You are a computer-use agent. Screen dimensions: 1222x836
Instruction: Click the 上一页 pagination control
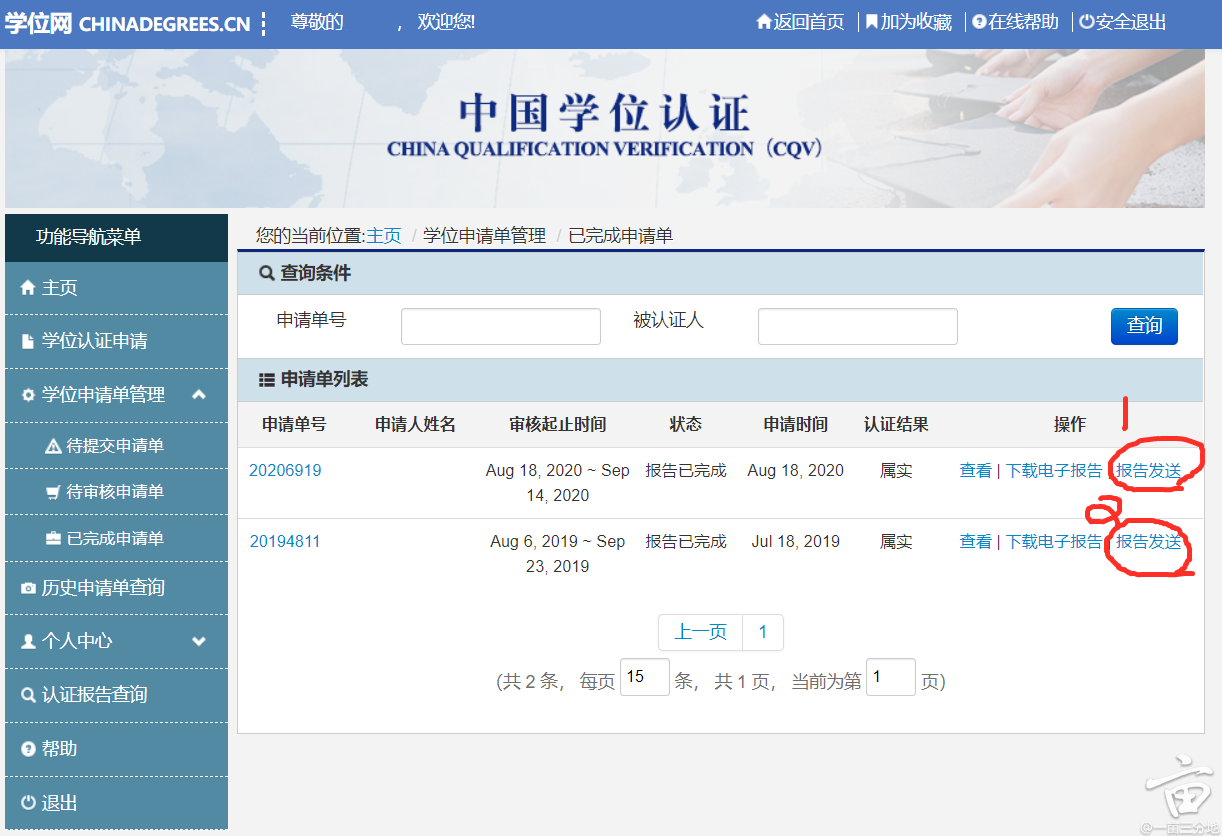point(700,632)
